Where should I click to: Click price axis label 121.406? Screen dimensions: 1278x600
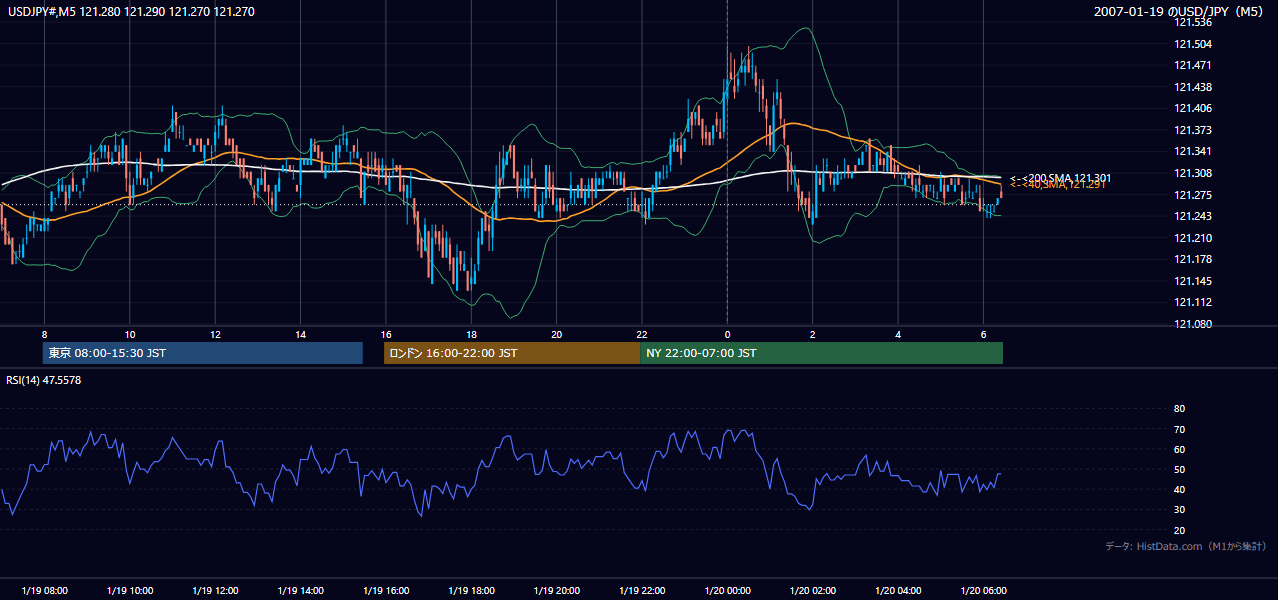[1194, 108]
